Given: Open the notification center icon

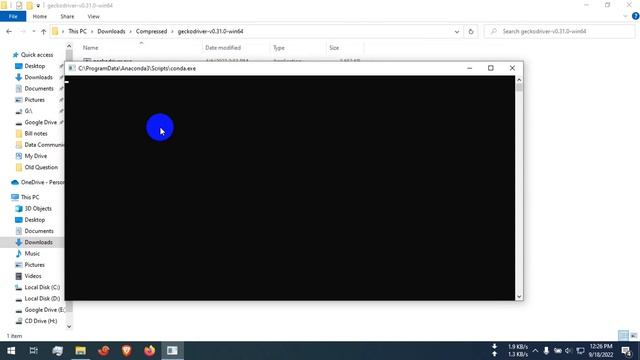Looking at the screenshot, I should [x=627, y=351].
